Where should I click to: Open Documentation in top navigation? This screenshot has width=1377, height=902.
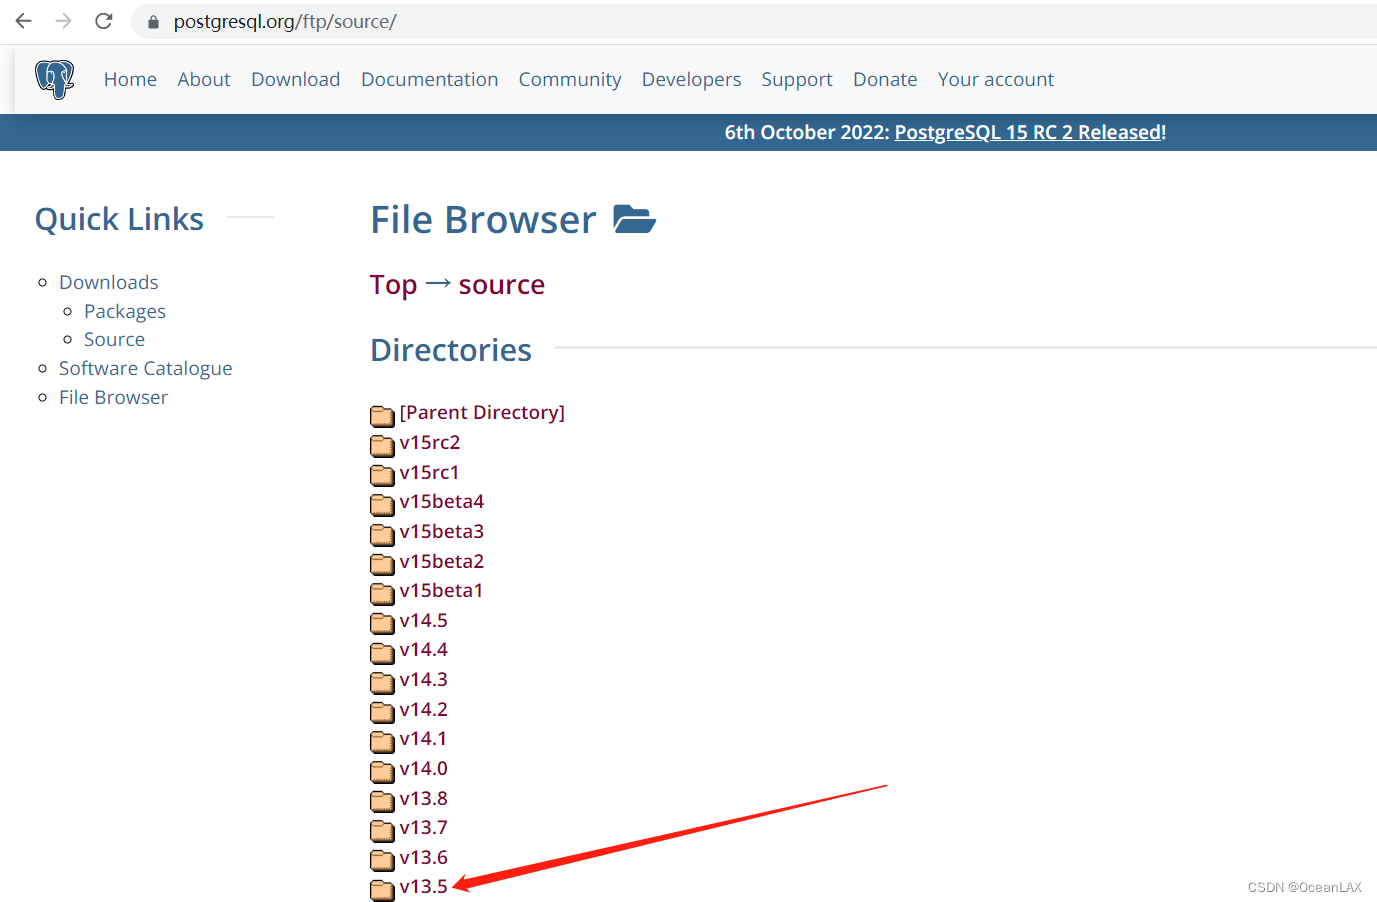(429, 79)
